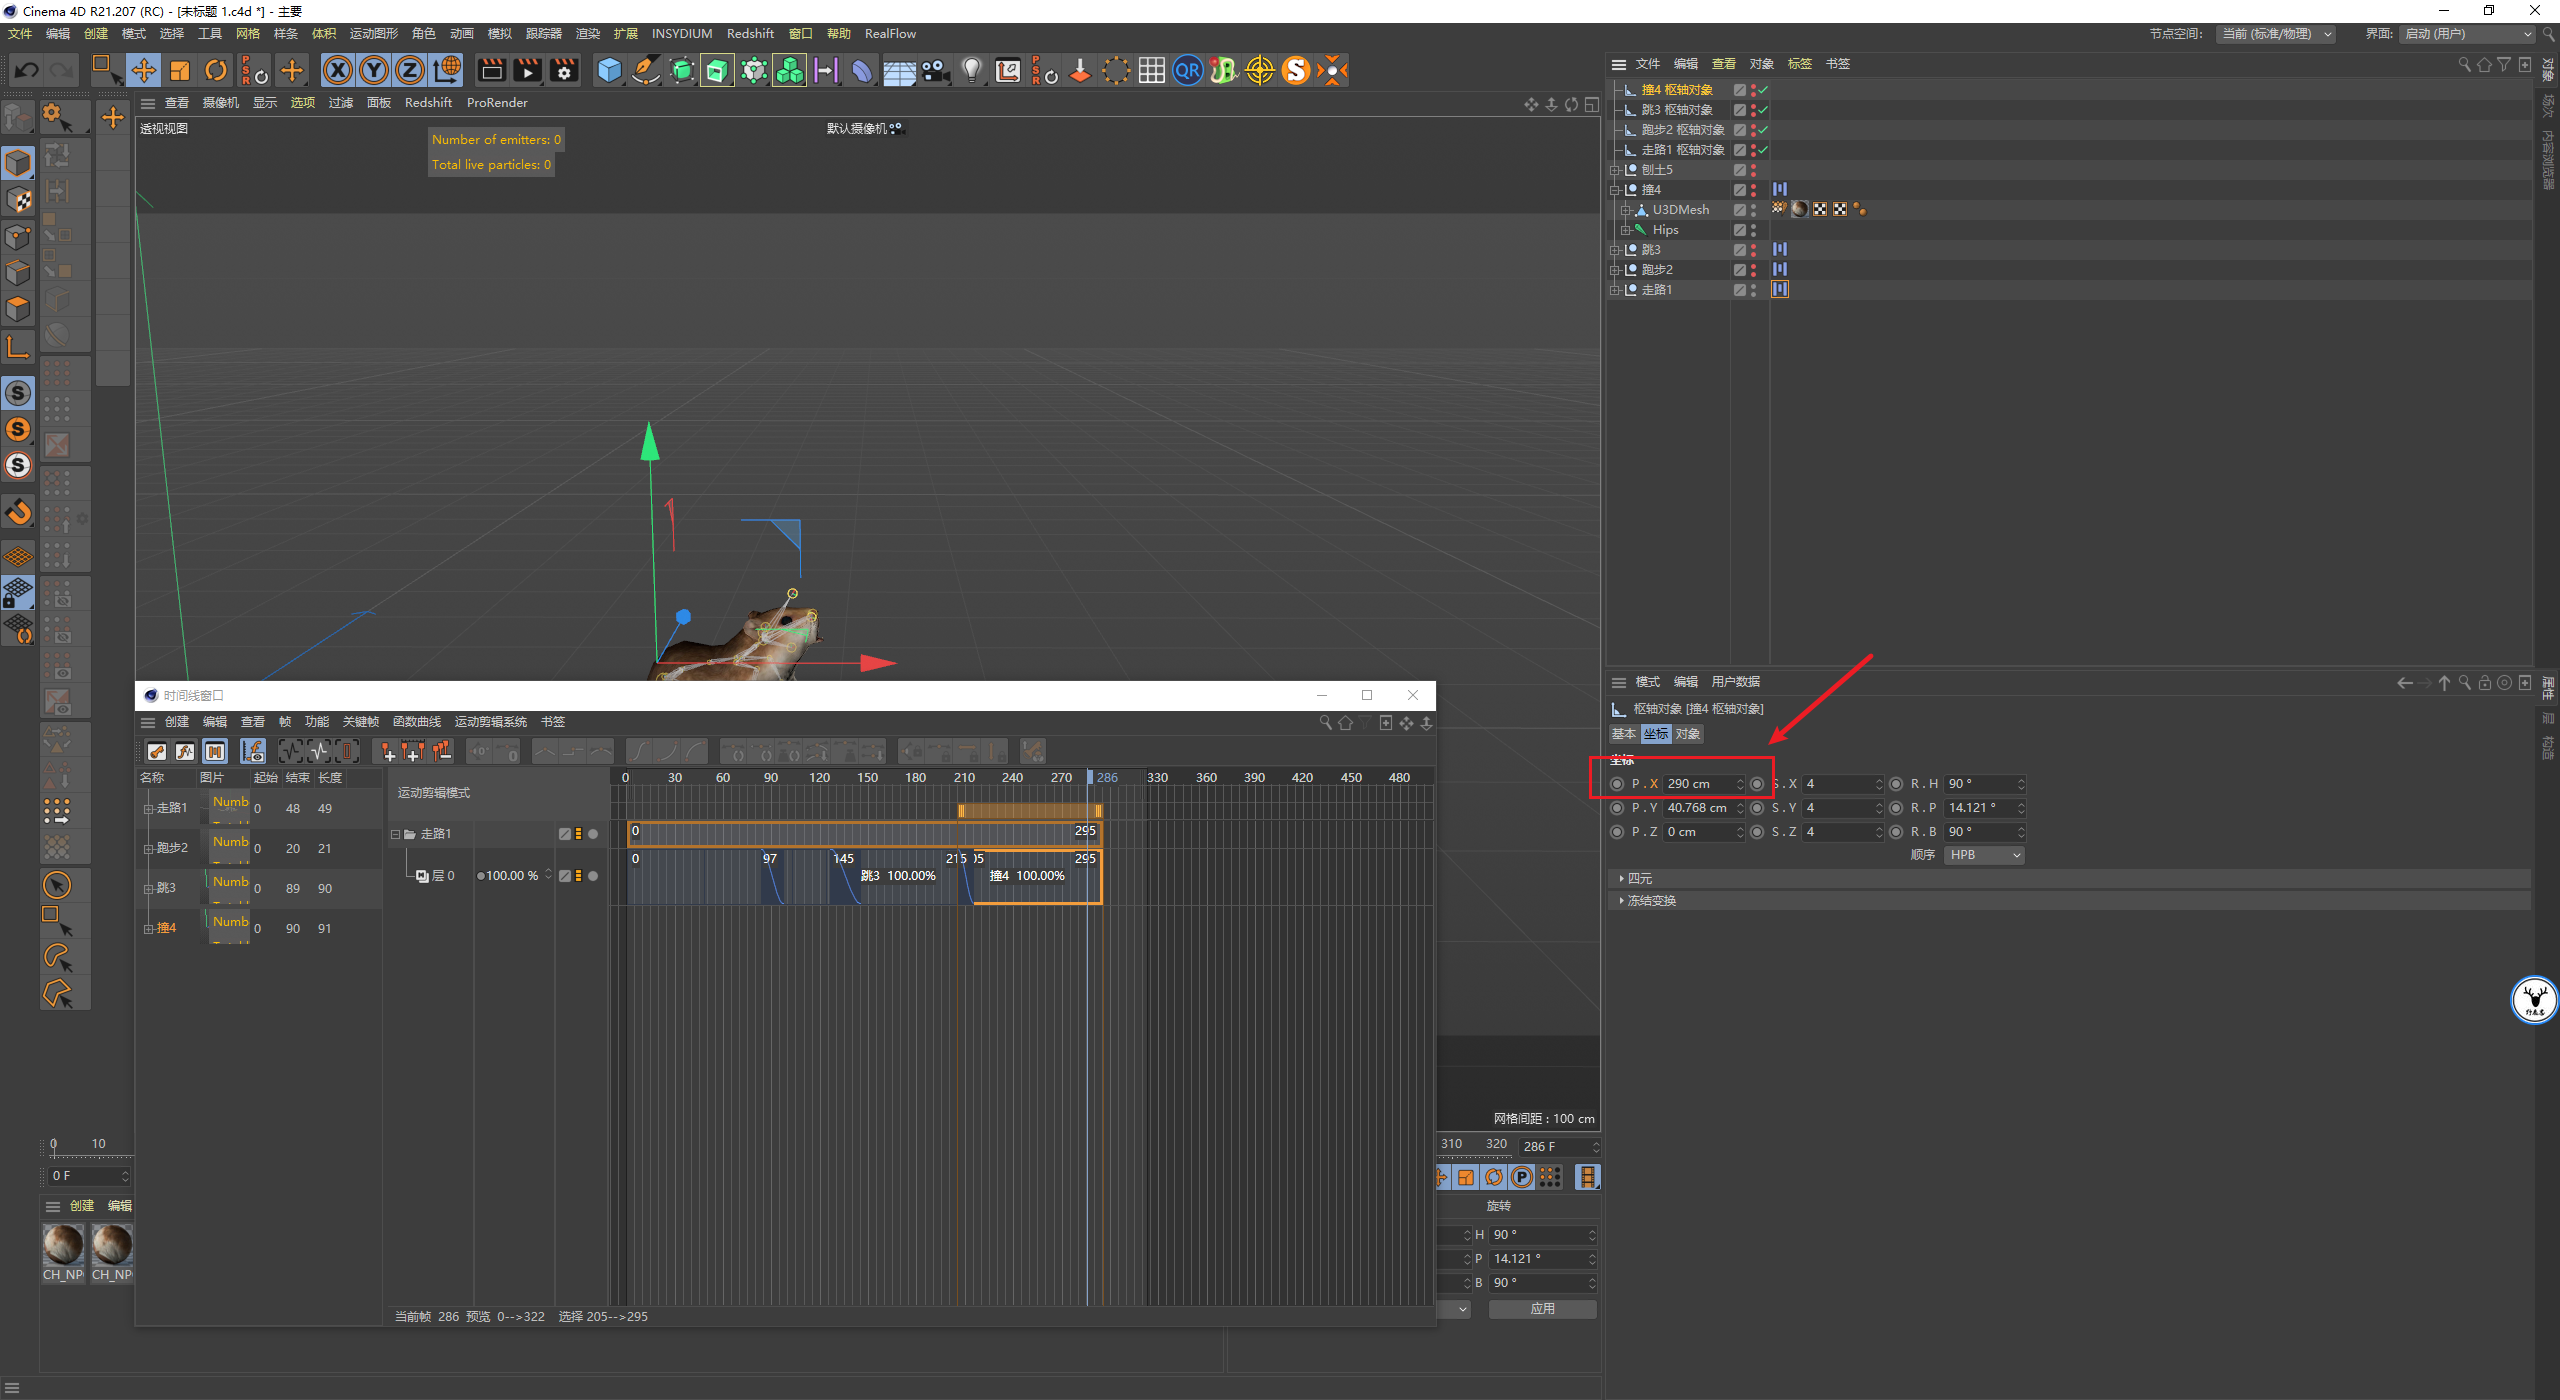
Task: Click the Light bulb object icon
Action: tap(971, 70)
